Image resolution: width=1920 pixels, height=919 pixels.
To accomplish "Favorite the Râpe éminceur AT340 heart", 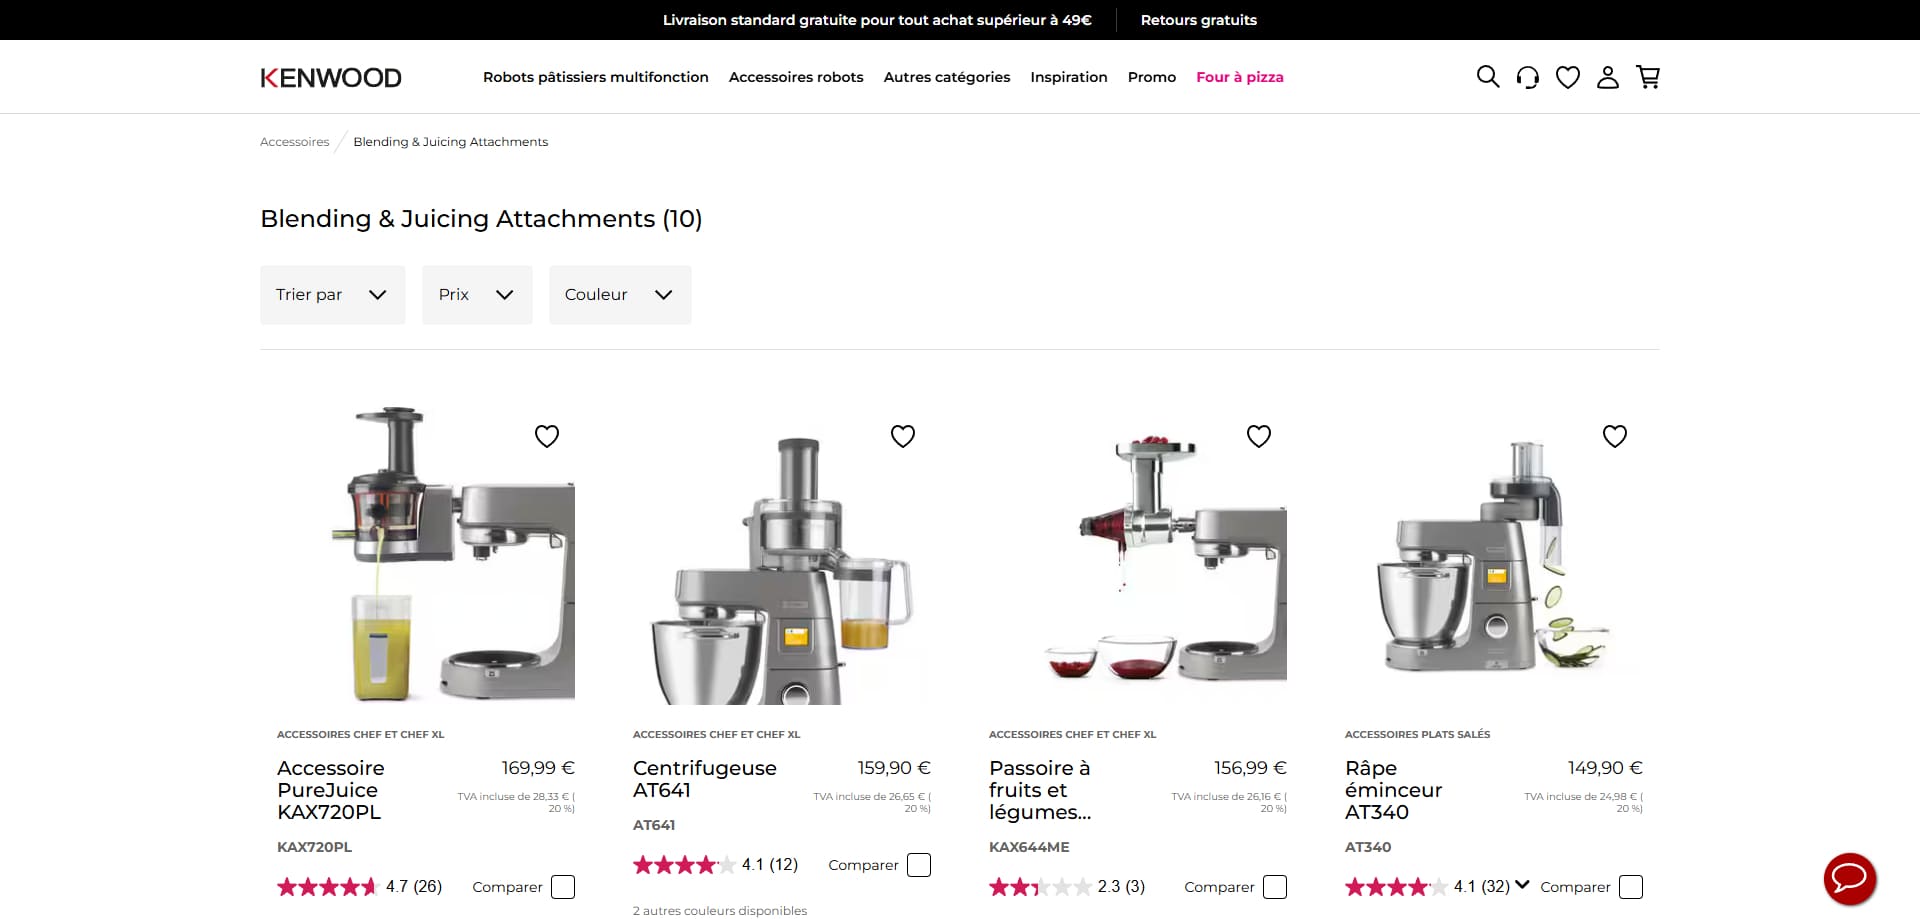I will [1615, 436].
